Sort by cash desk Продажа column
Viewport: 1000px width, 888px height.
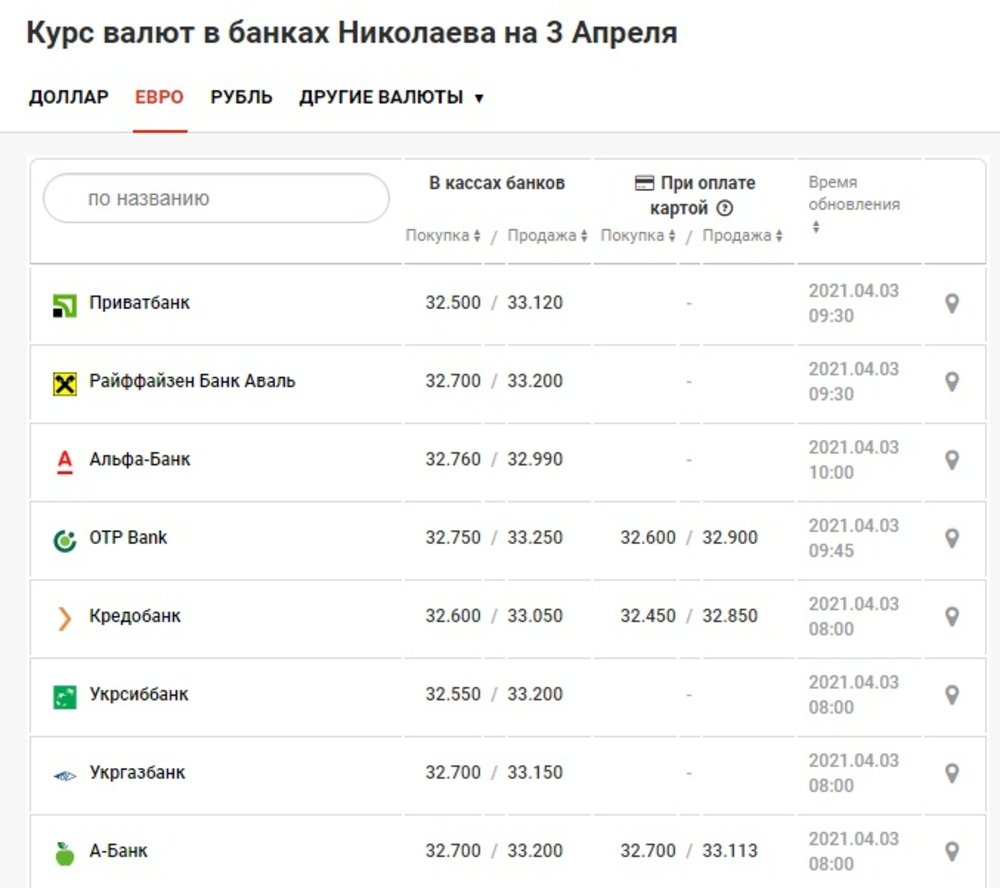click(547, 235)
